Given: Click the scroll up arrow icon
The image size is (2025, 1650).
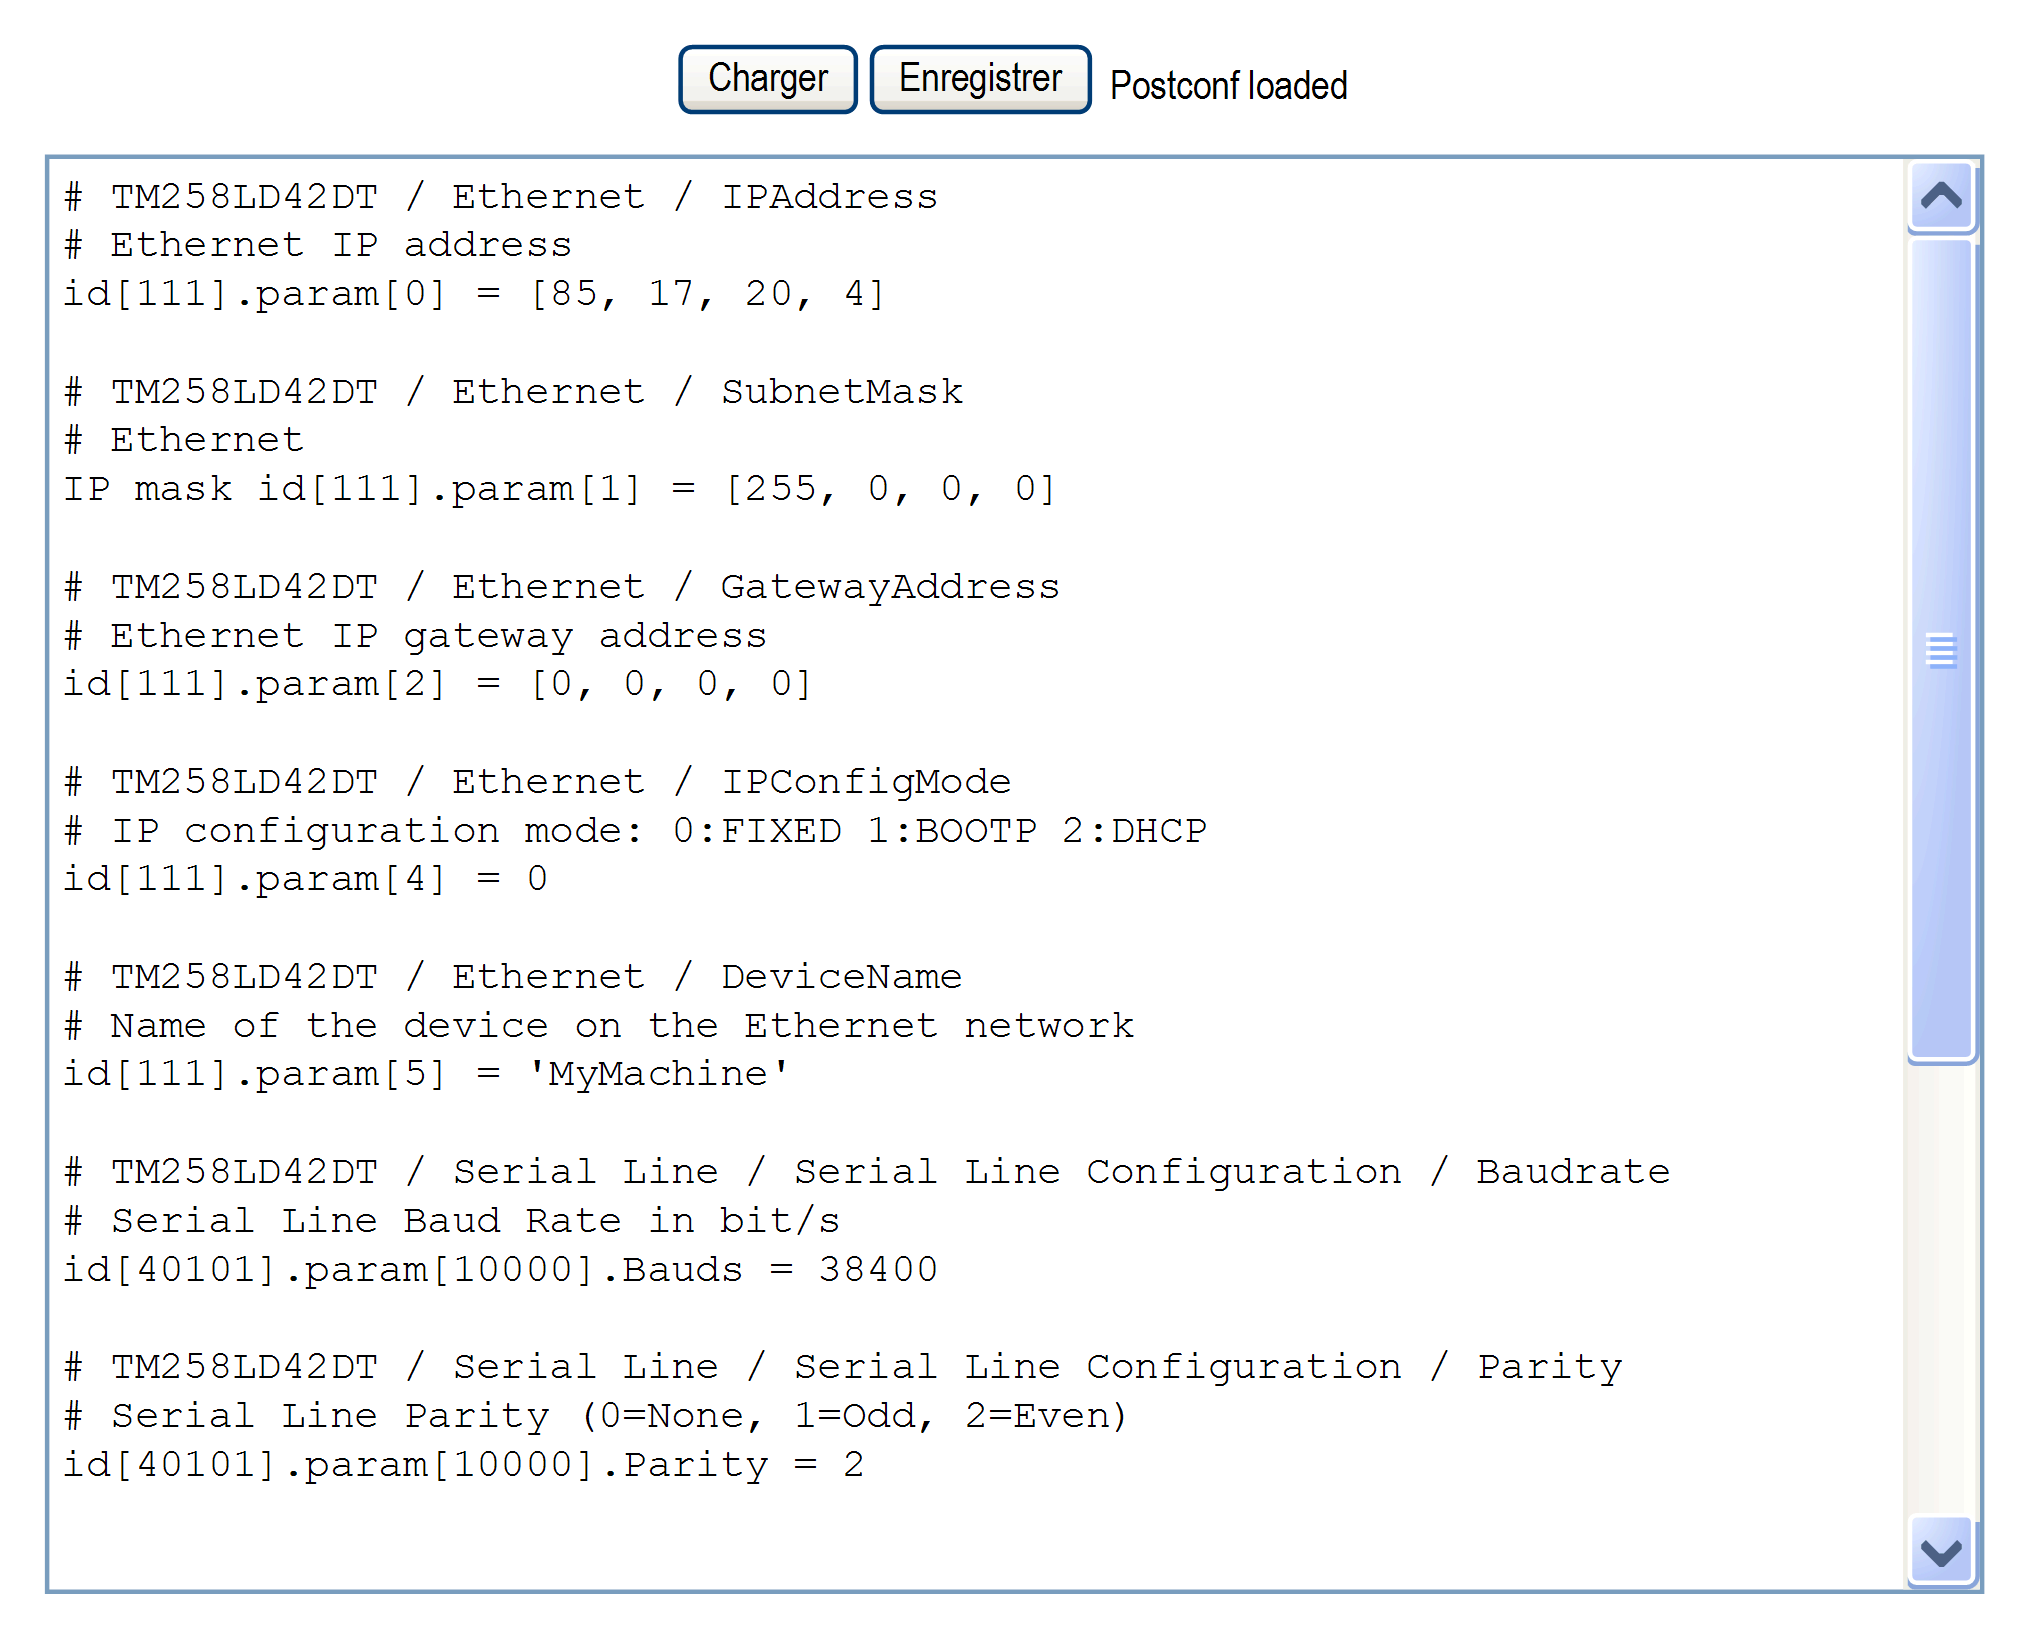Looking at the screenshot, I should click(1941, 196).
